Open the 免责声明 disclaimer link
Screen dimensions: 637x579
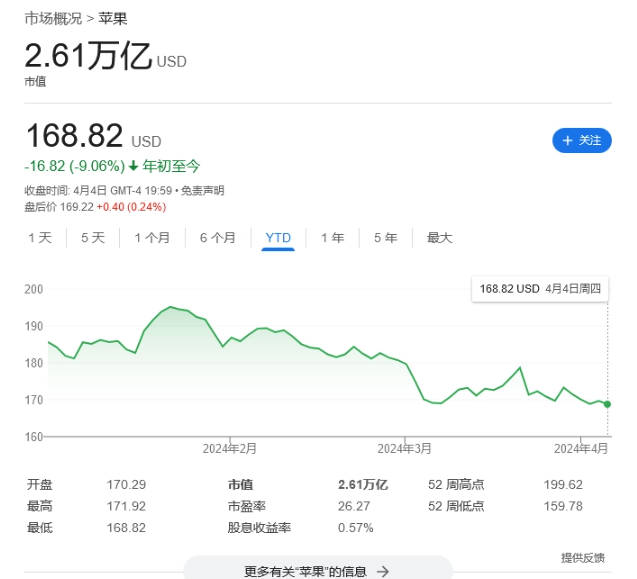(202, 191)
